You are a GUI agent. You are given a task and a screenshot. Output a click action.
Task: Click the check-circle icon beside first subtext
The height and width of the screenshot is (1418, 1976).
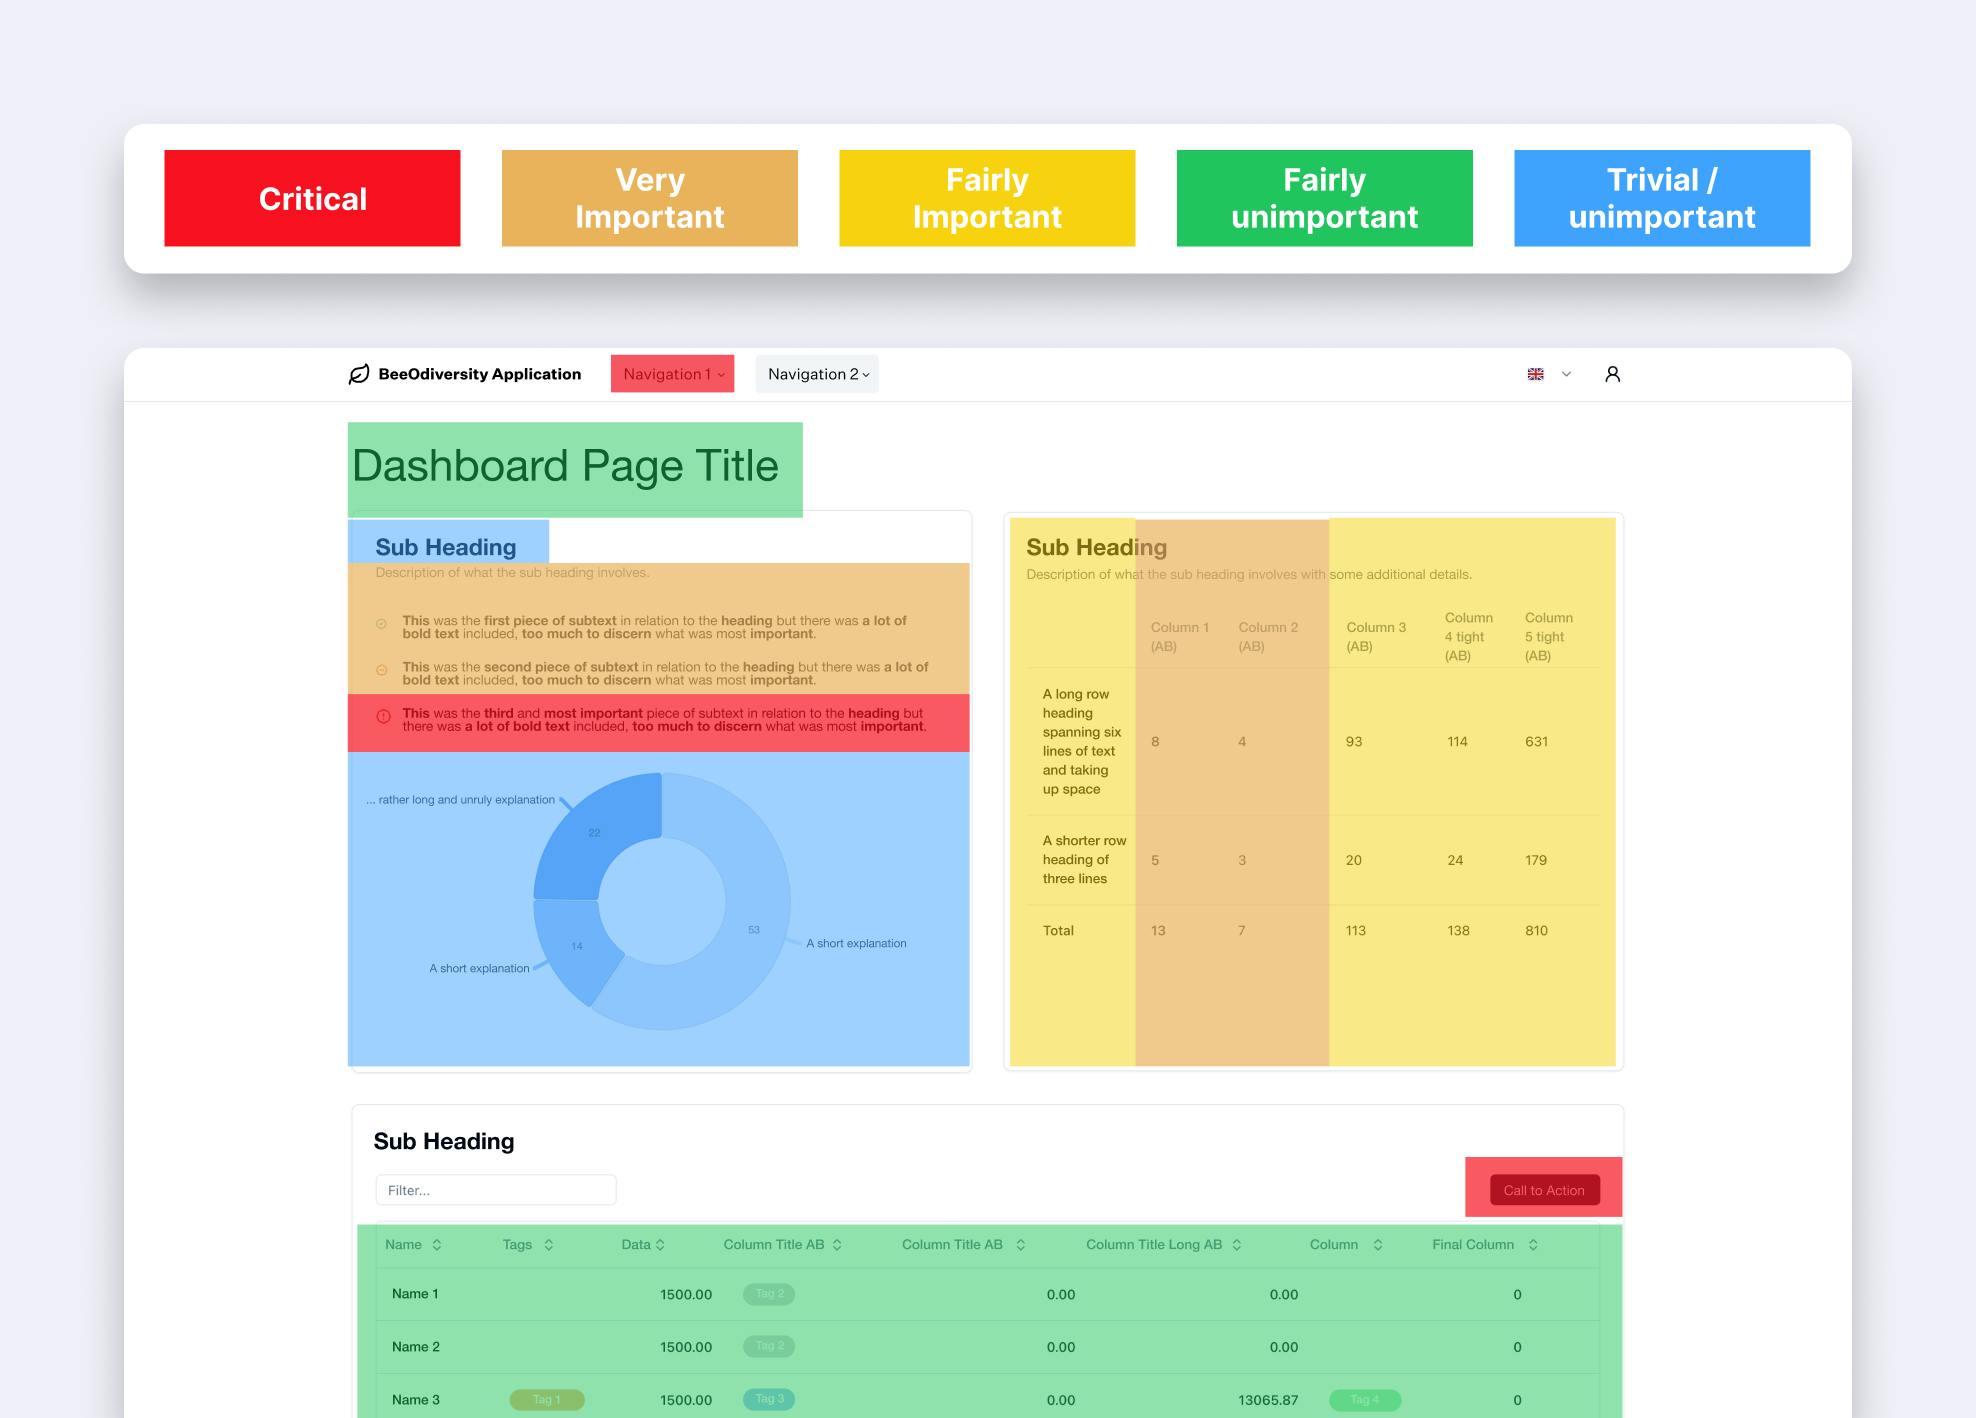(381, 624)
